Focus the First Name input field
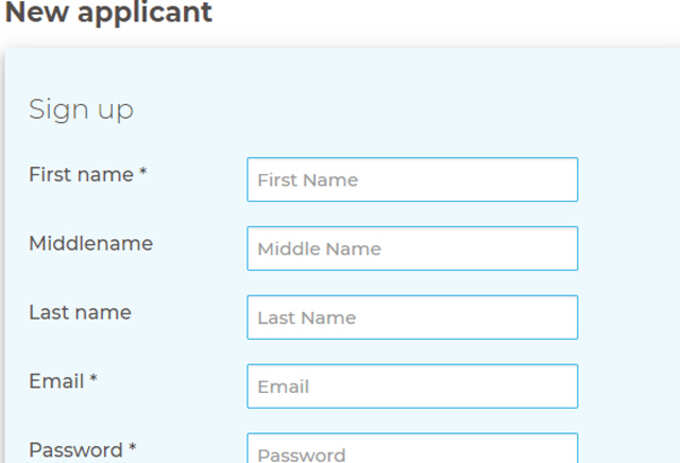This screenshot has height=463, width=680. pyautogui.click(x=412, y=179)
